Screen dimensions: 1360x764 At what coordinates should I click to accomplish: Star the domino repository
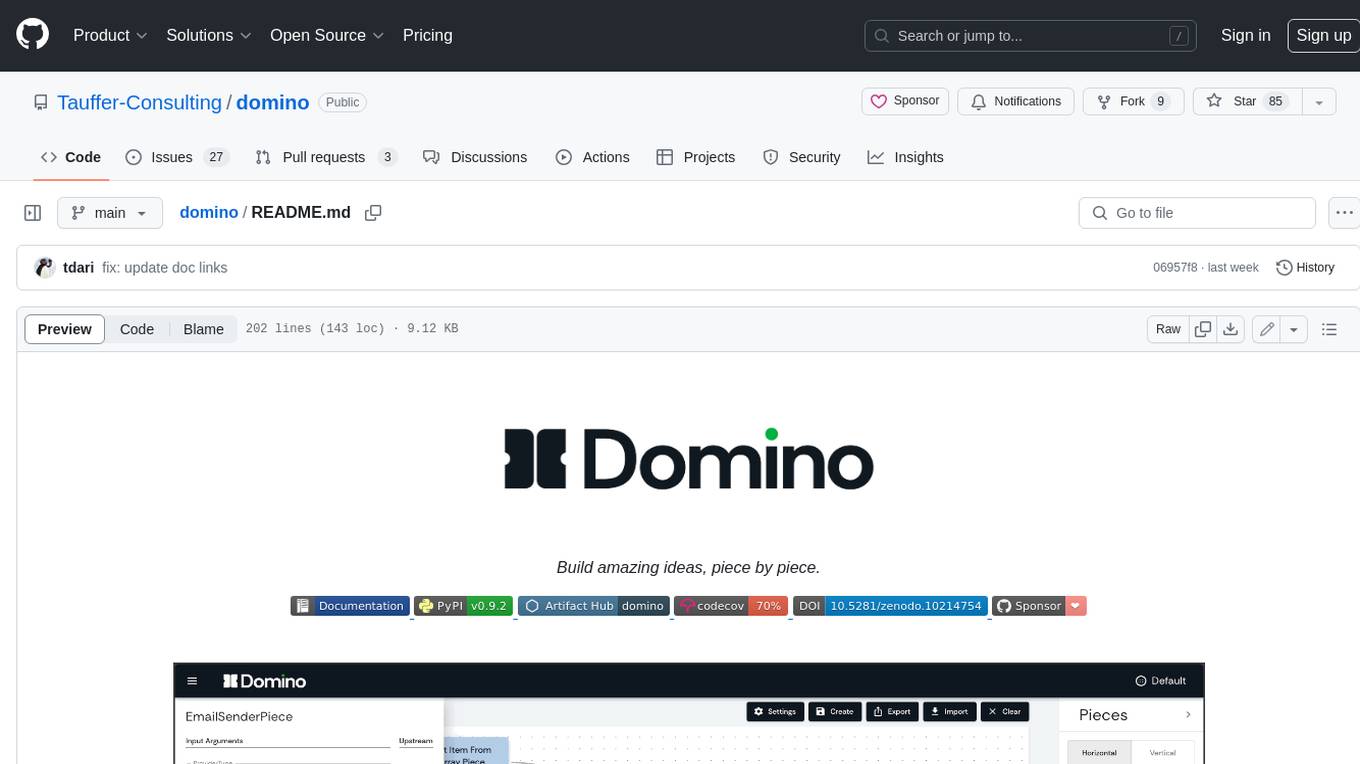[x=1246, y=101]
